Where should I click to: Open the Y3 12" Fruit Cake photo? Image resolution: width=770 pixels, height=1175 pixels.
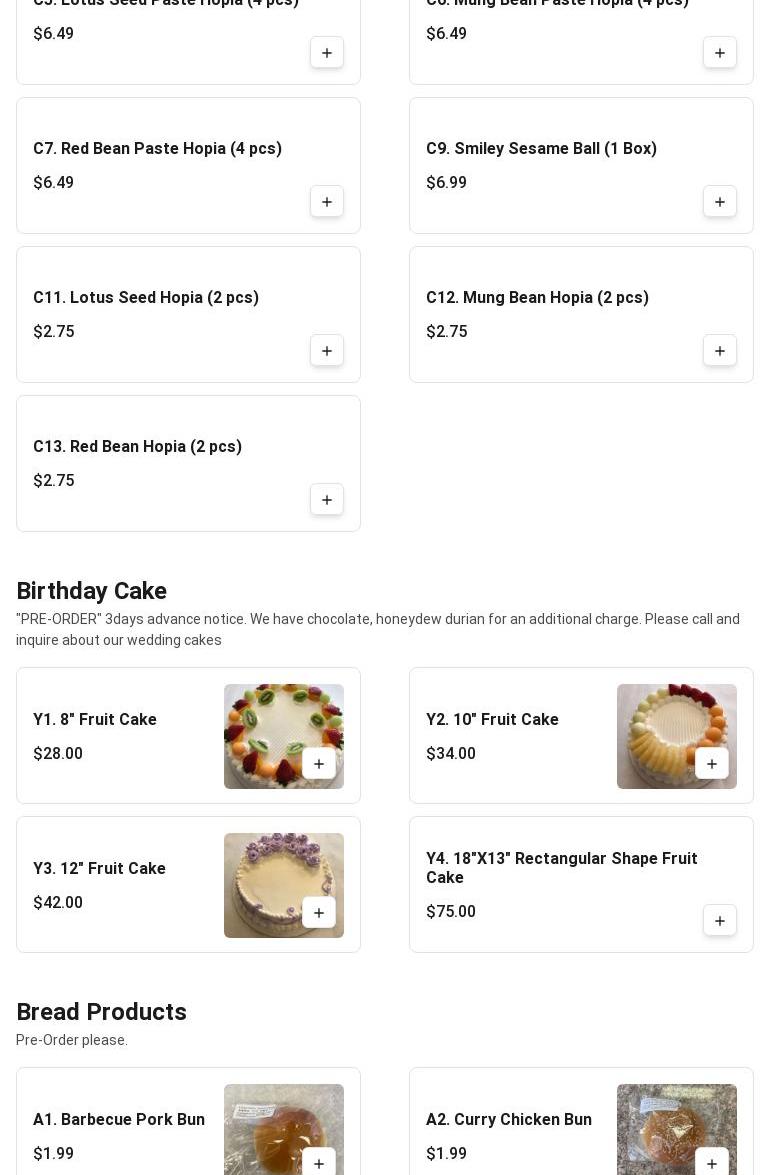coord(283,885)
